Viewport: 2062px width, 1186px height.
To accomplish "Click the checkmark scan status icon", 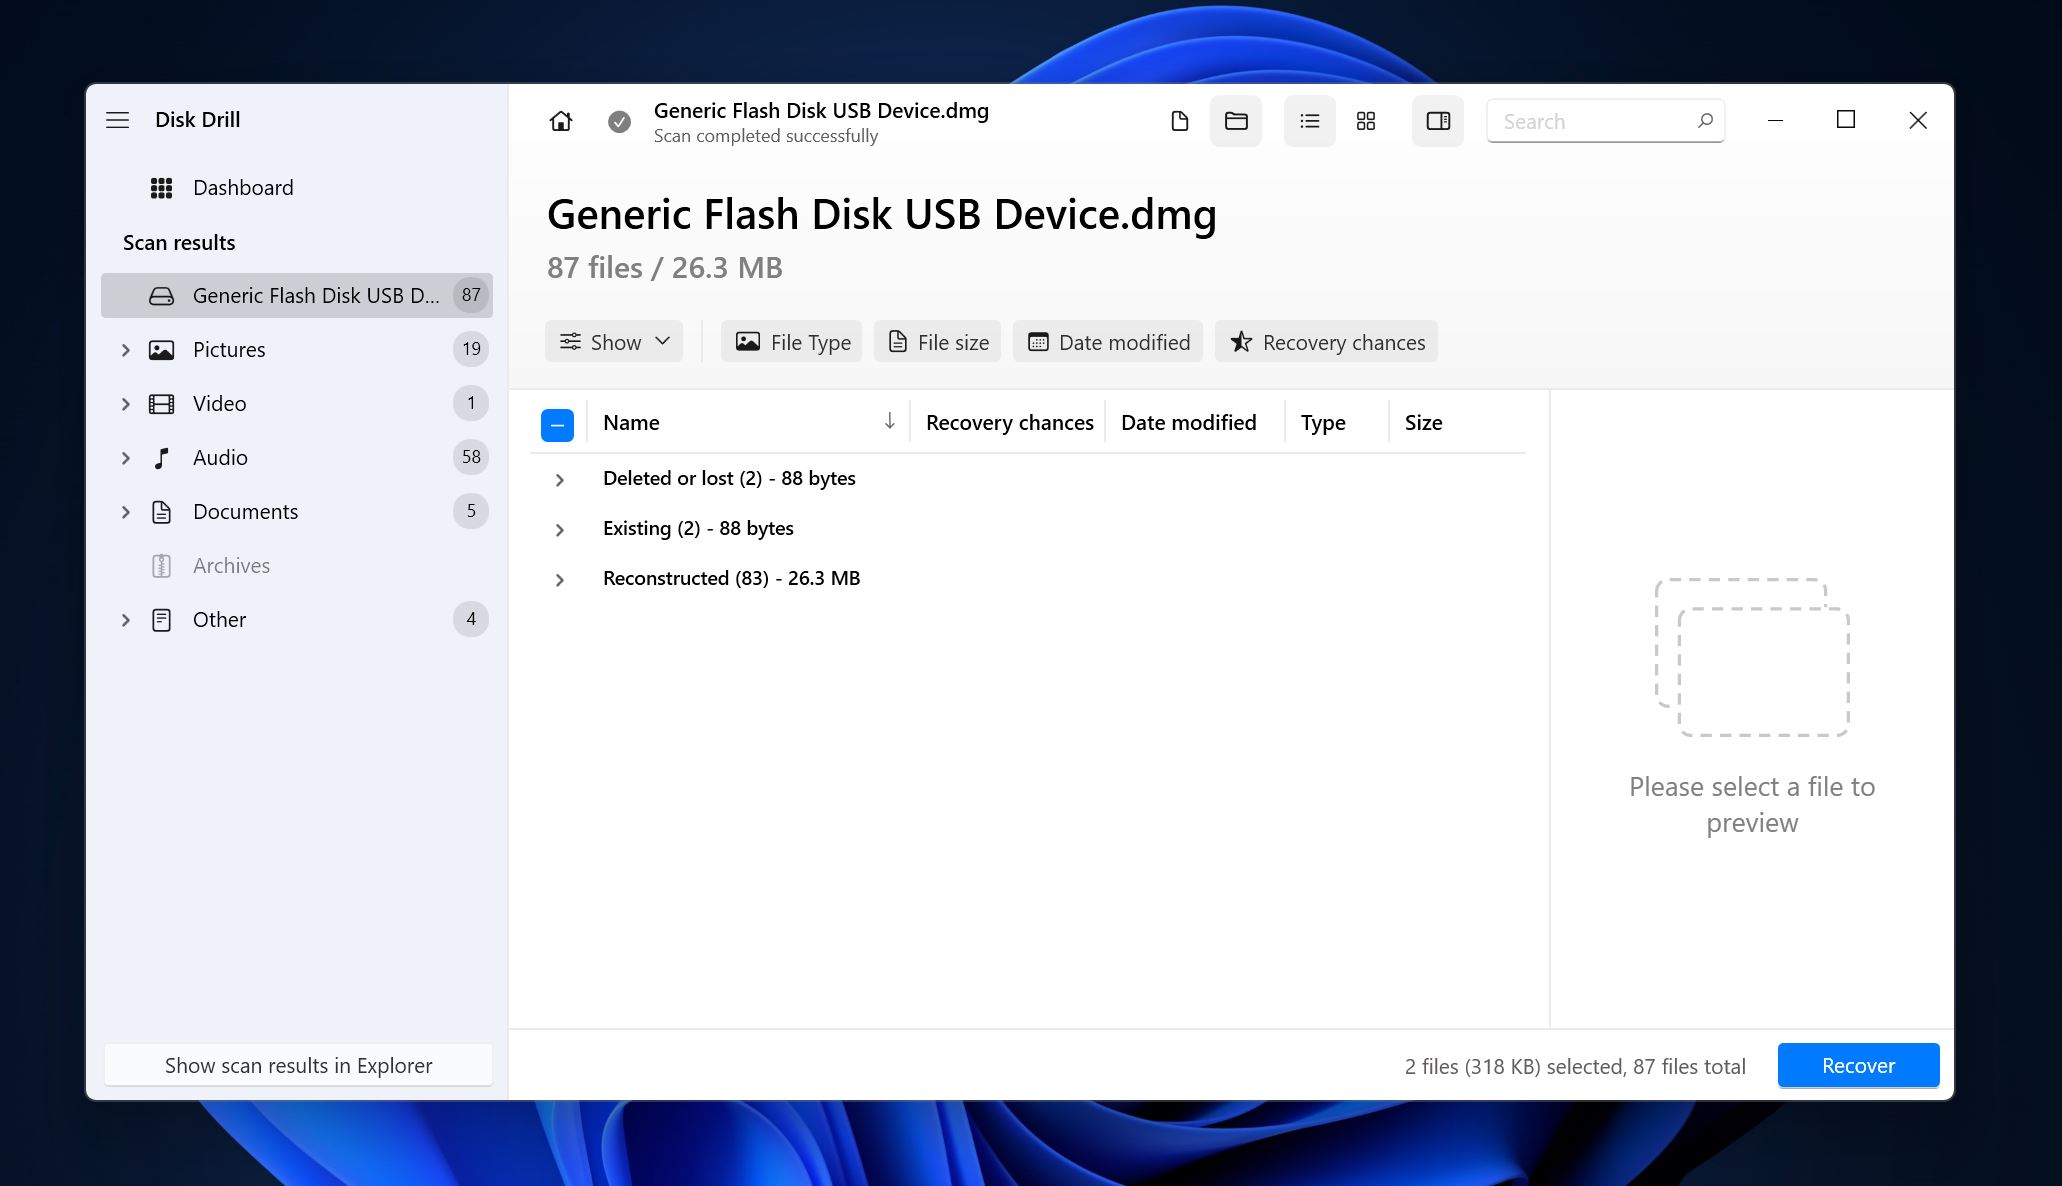I will [x=617, y=120].
